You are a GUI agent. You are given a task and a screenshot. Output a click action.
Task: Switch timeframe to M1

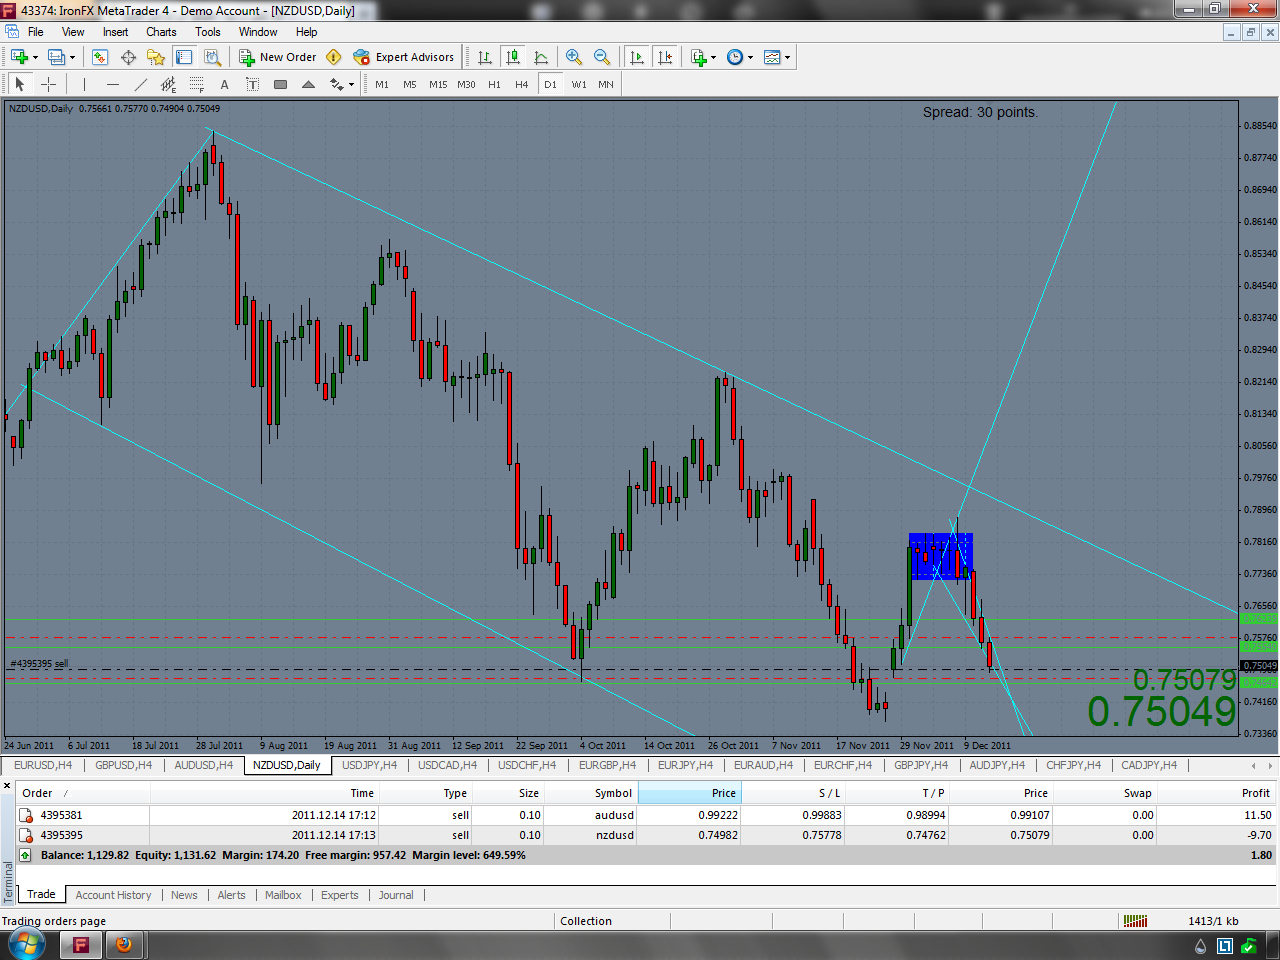coord(382,84)
